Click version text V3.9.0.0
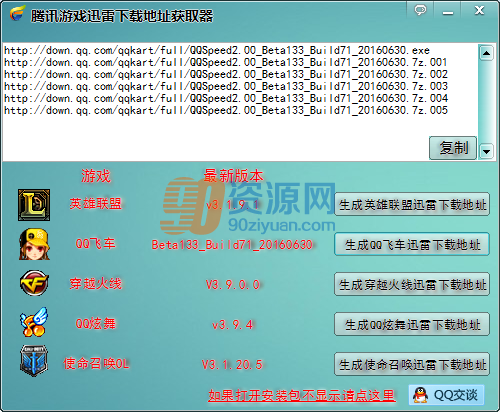Viewport: 500px width, 412px height. (233, 285)
